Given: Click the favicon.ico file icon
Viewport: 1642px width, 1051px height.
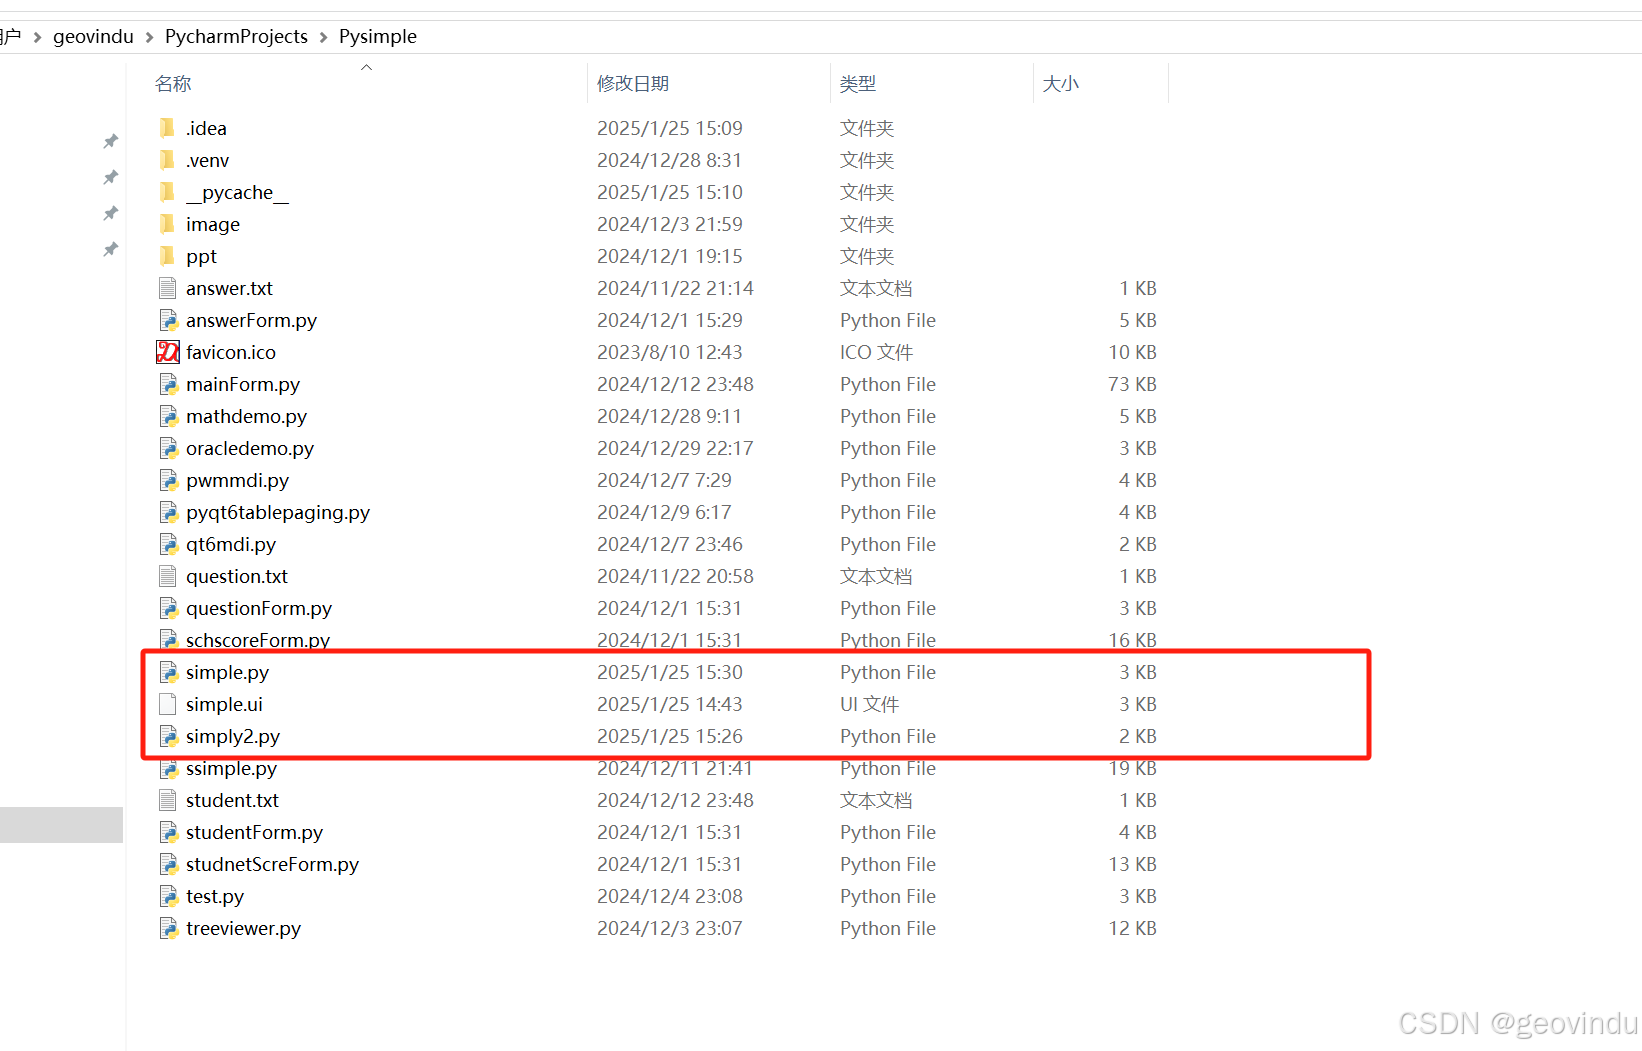Looking at the screenshot, I should [x=168, y=352].
